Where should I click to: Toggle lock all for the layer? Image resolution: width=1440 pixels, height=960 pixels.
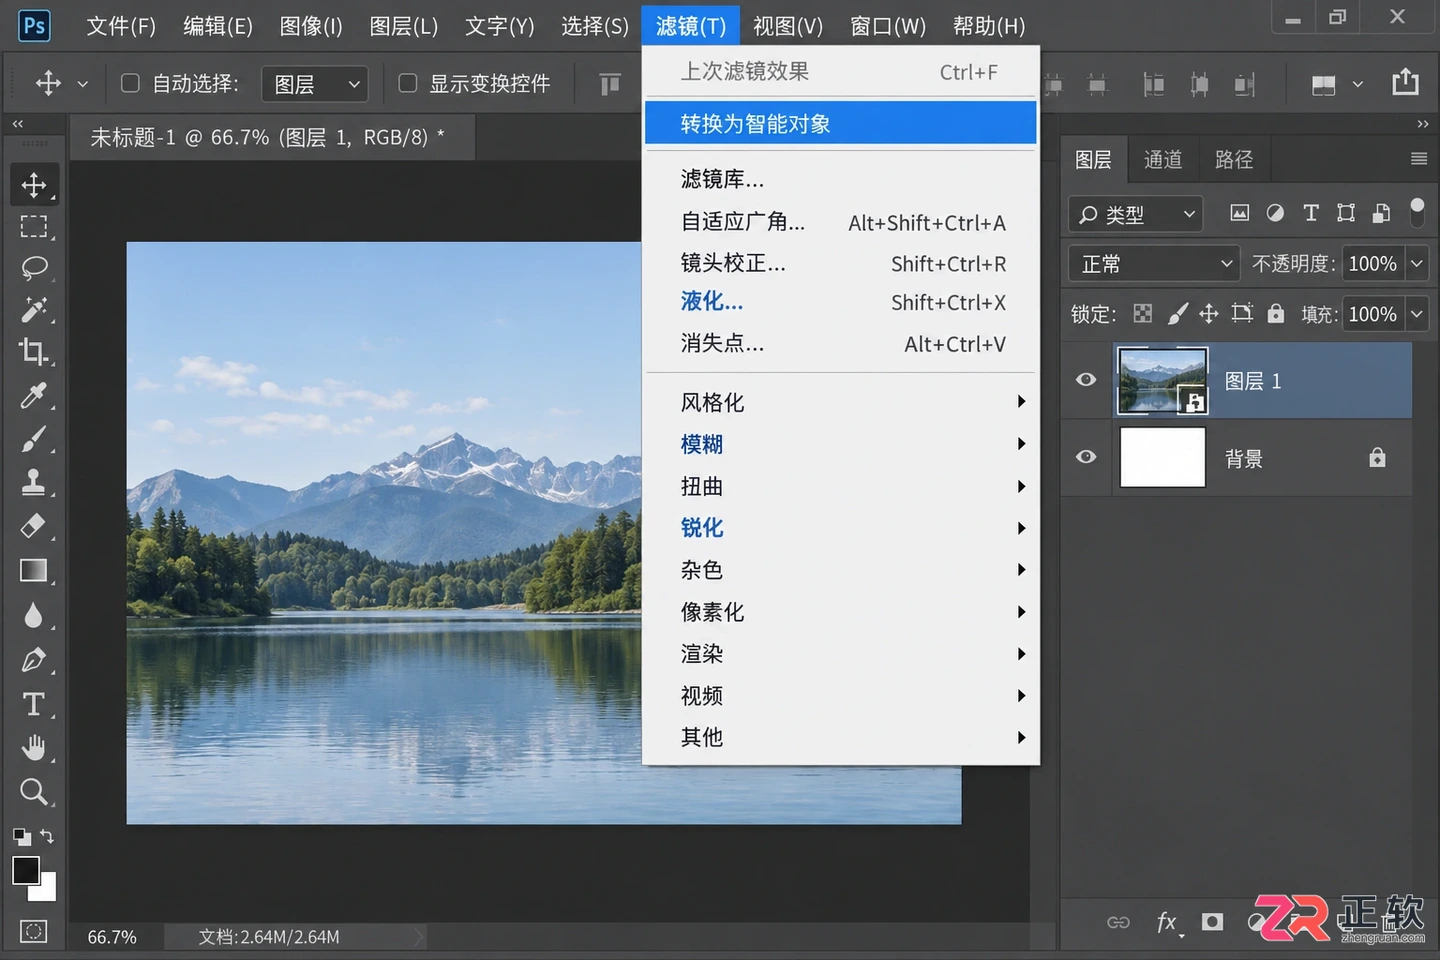pos(1276,314)
